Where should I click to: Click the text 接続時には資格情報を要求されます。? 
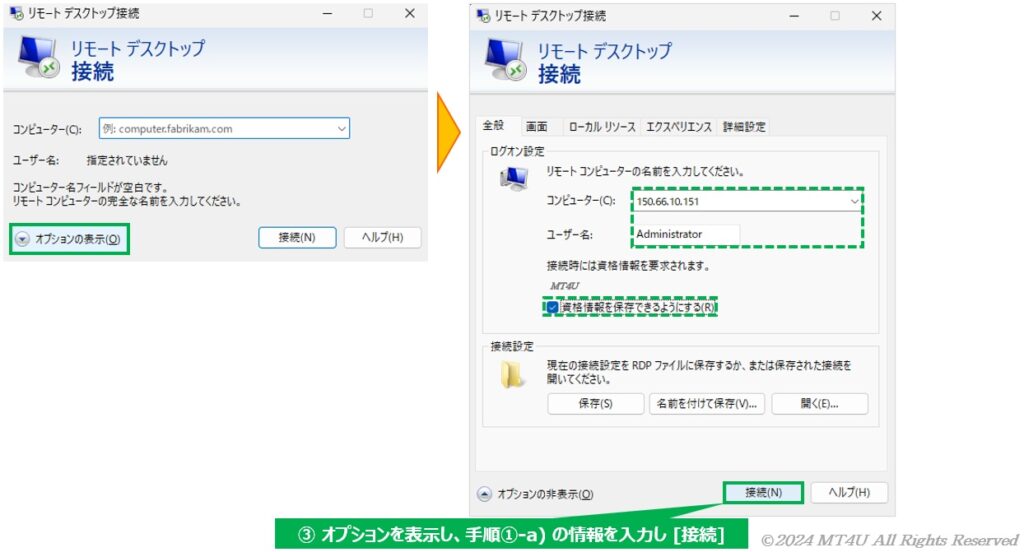(x=628, y=266)
